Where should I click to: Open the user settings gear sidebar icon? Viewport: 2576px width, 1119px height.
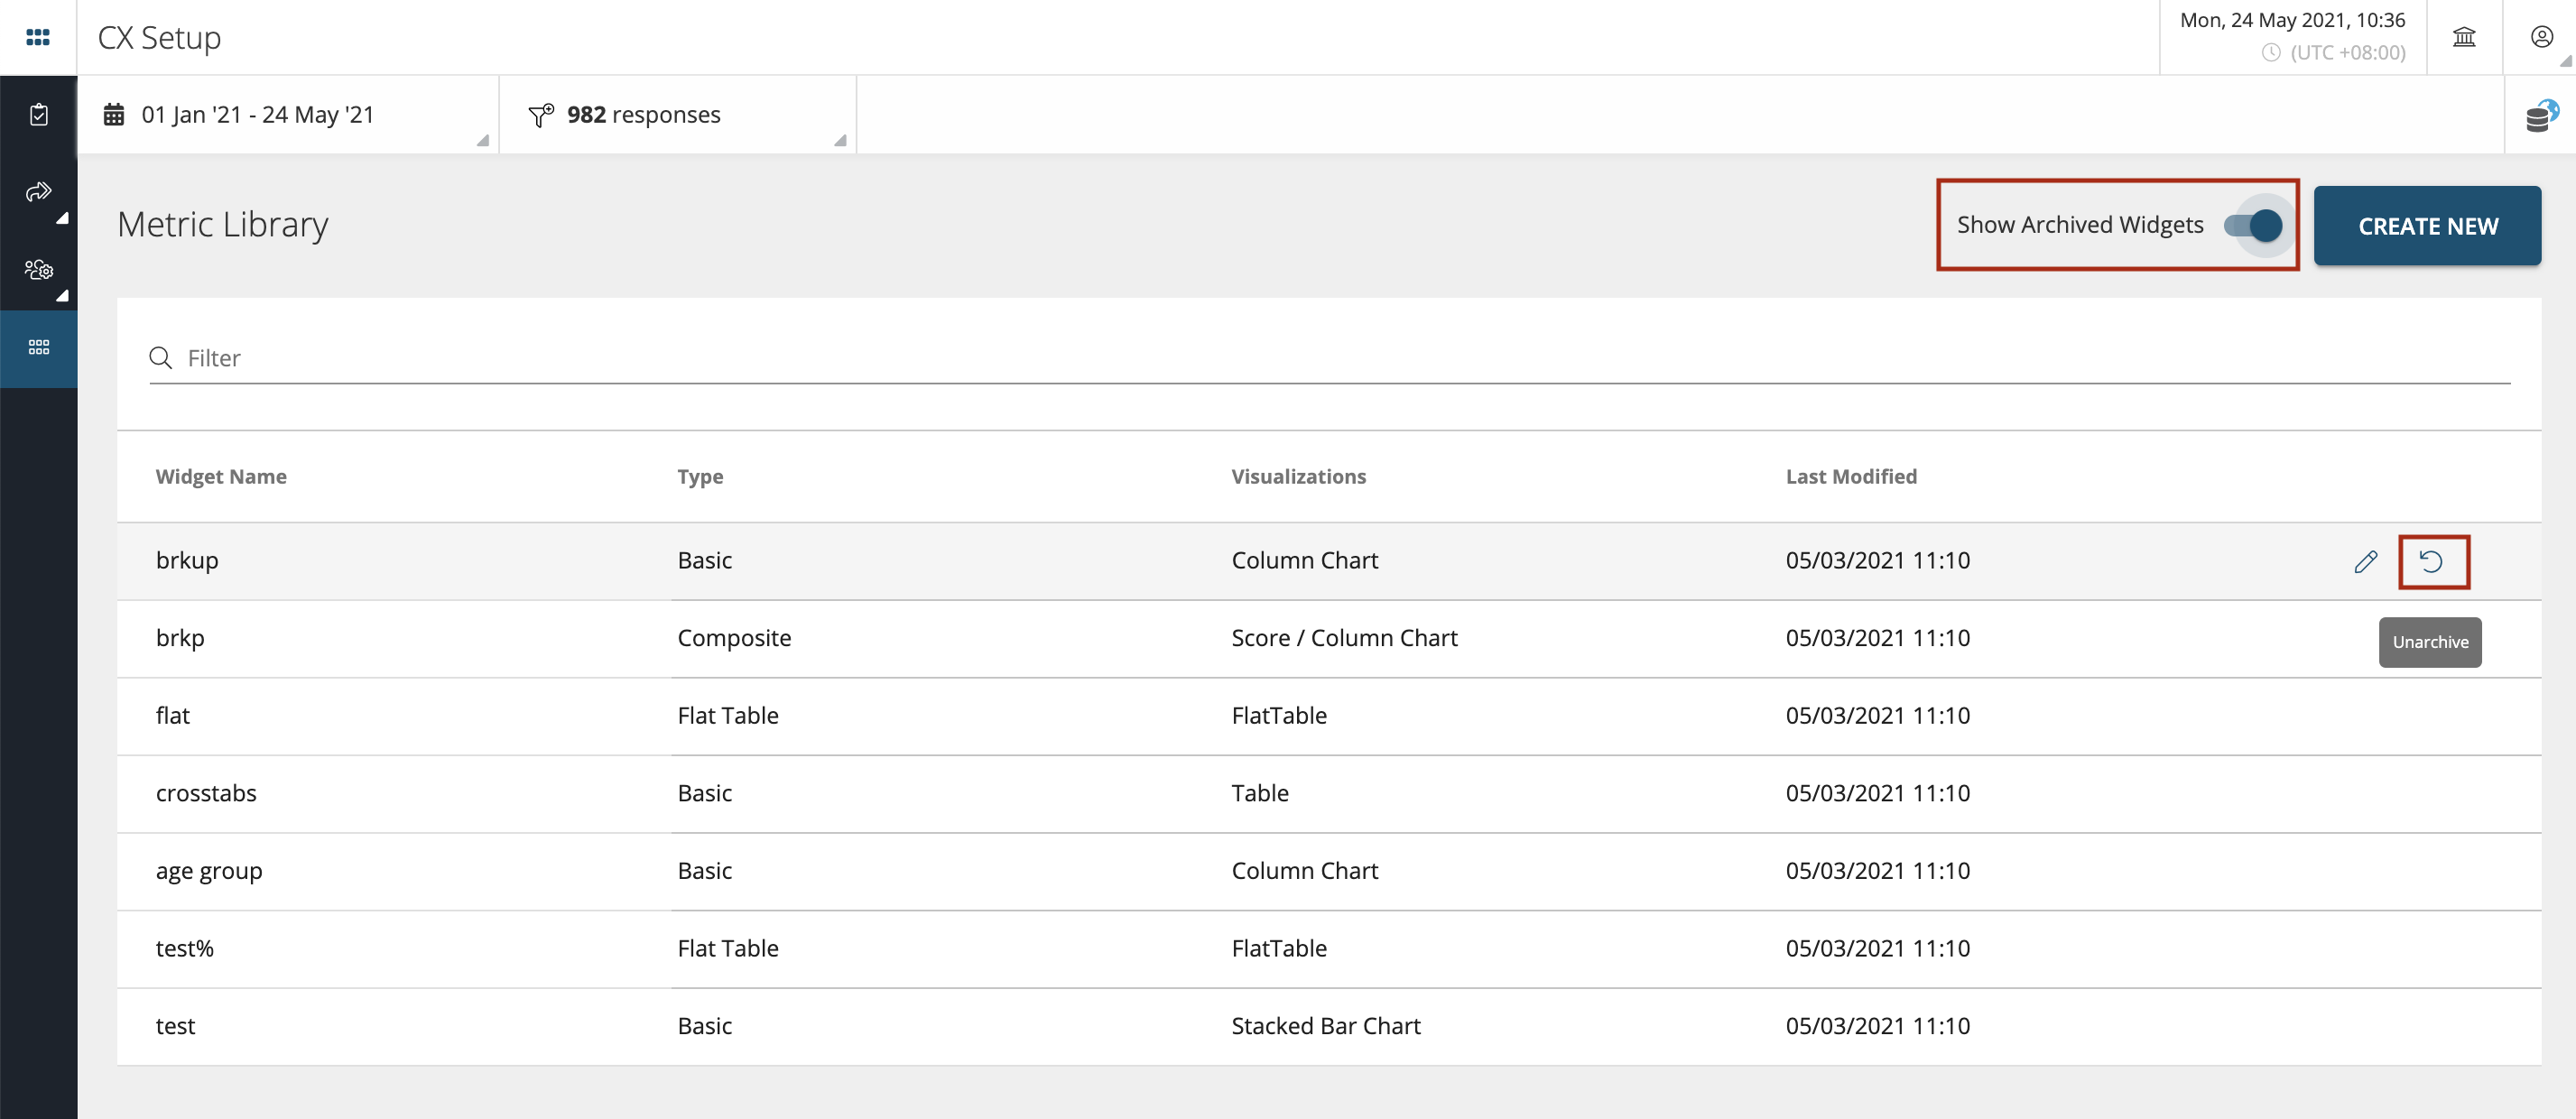38,269
